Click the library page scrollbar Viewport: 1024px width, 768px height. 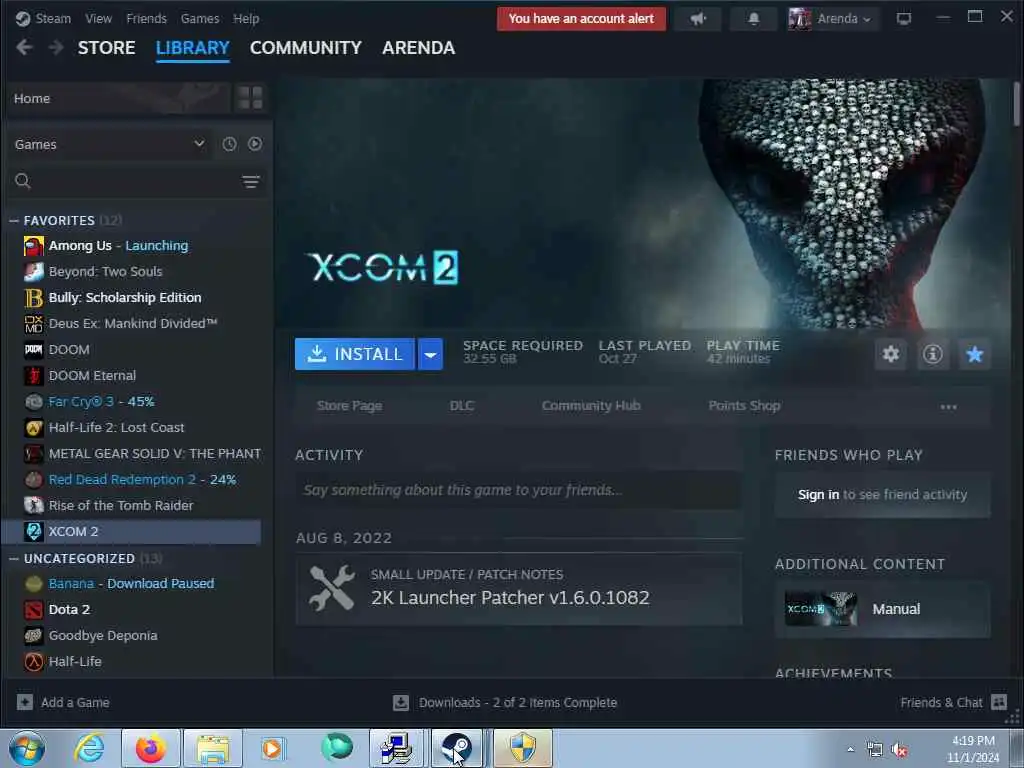pos(1017,105)
